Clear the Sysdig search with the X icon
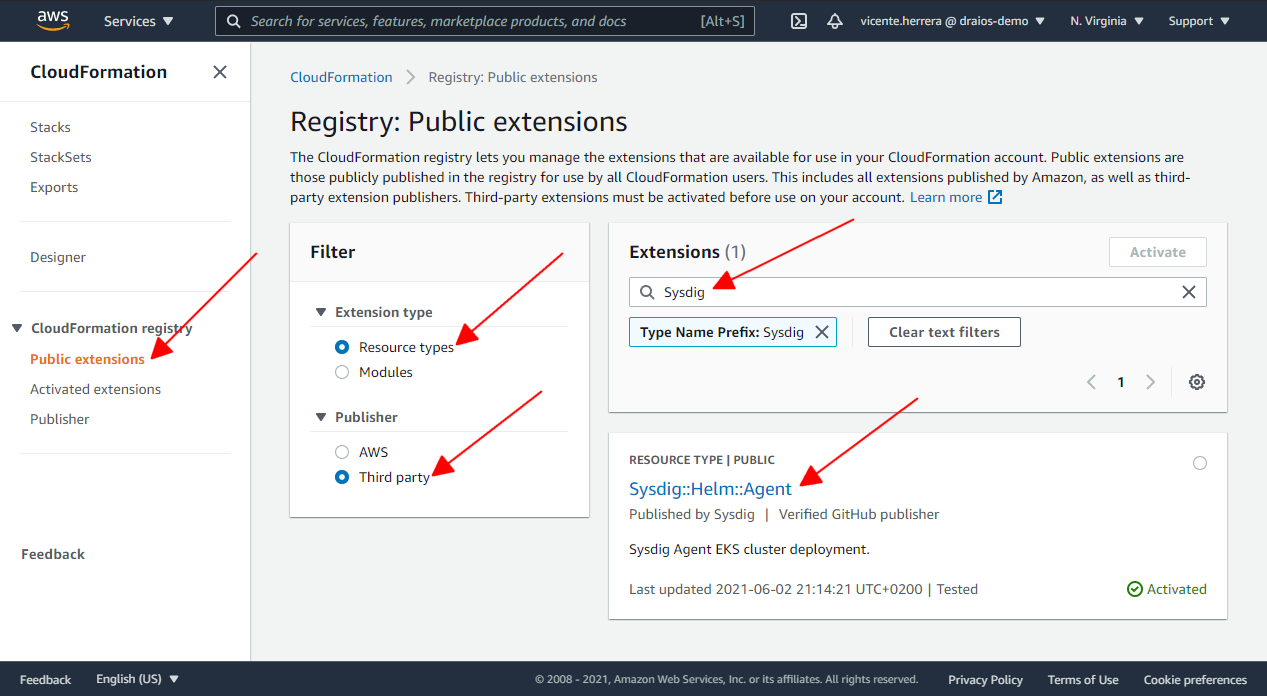Screen dimensions: 1267x696 (x=1188, y=292)
